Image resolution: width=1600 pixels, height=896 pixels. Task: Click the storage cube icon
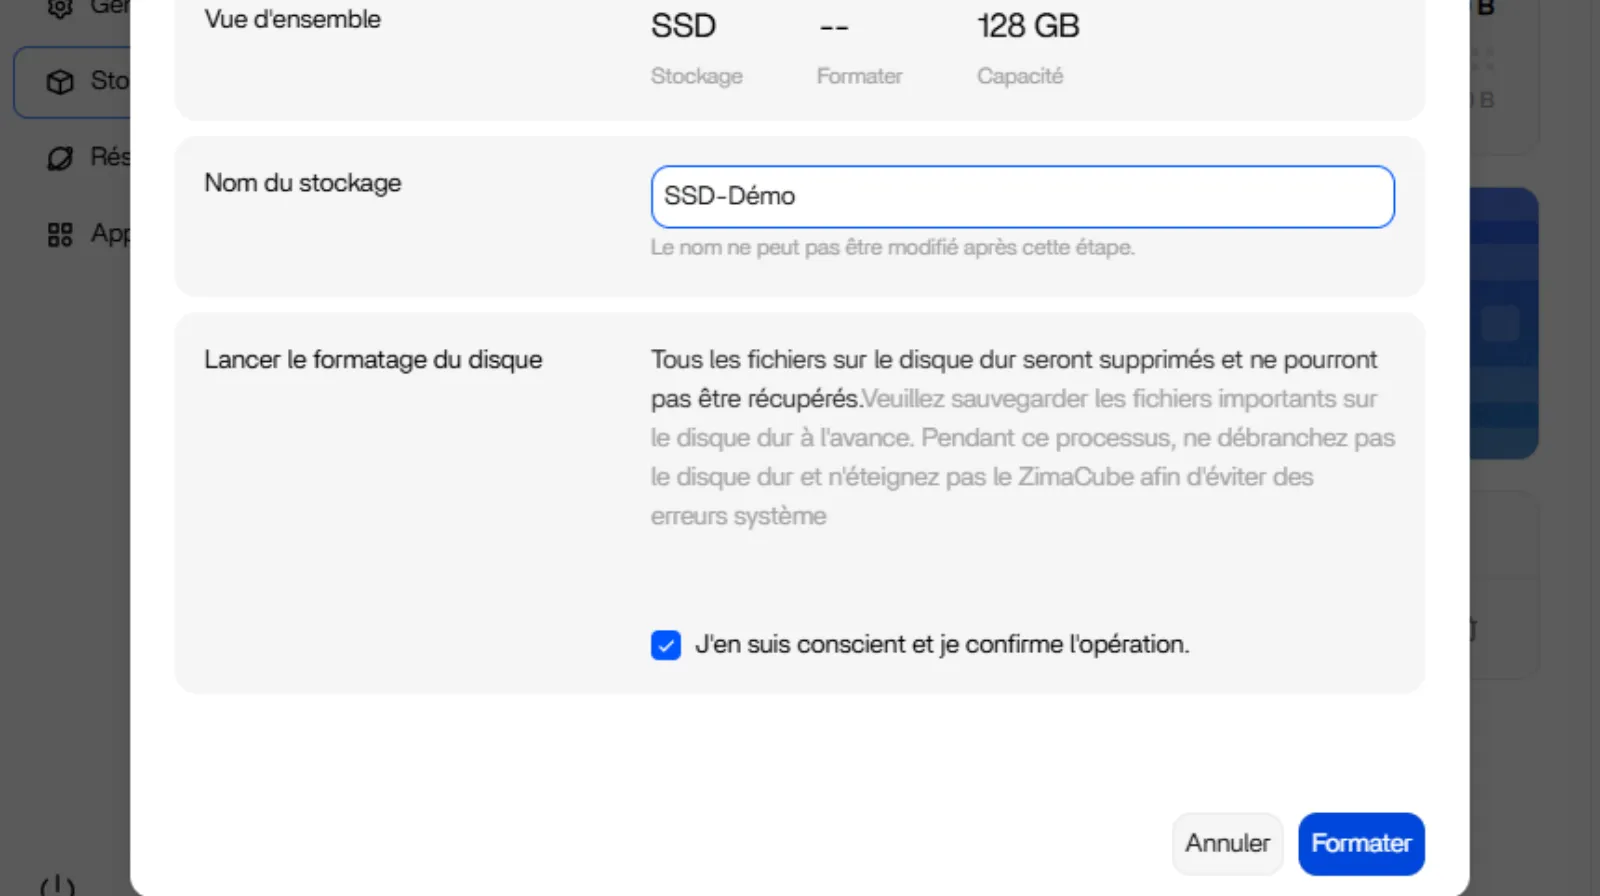[60, 82]
